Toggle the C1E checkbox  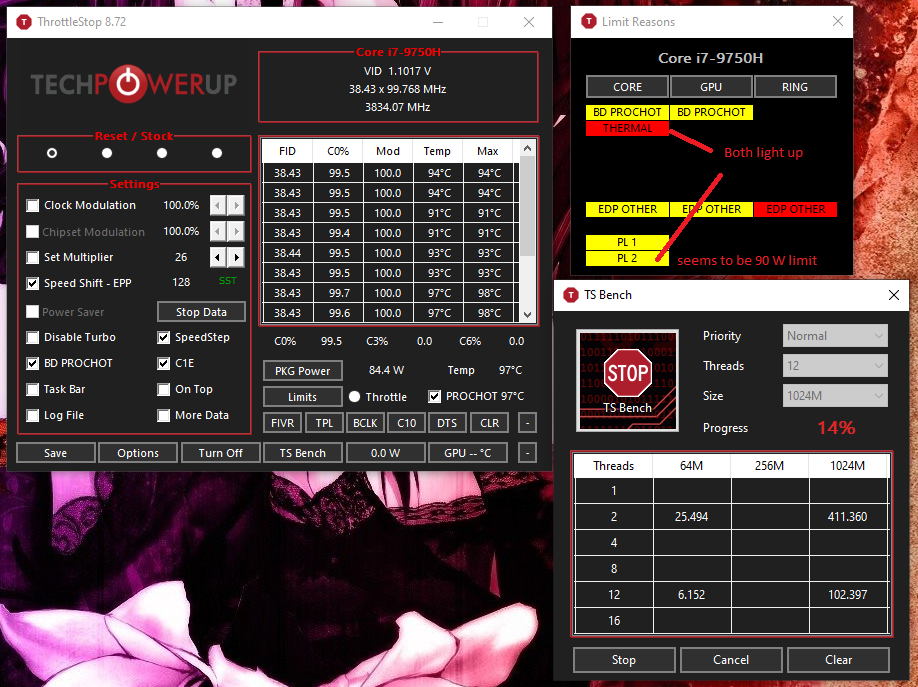pyautogui.click(x=164, y=363)
